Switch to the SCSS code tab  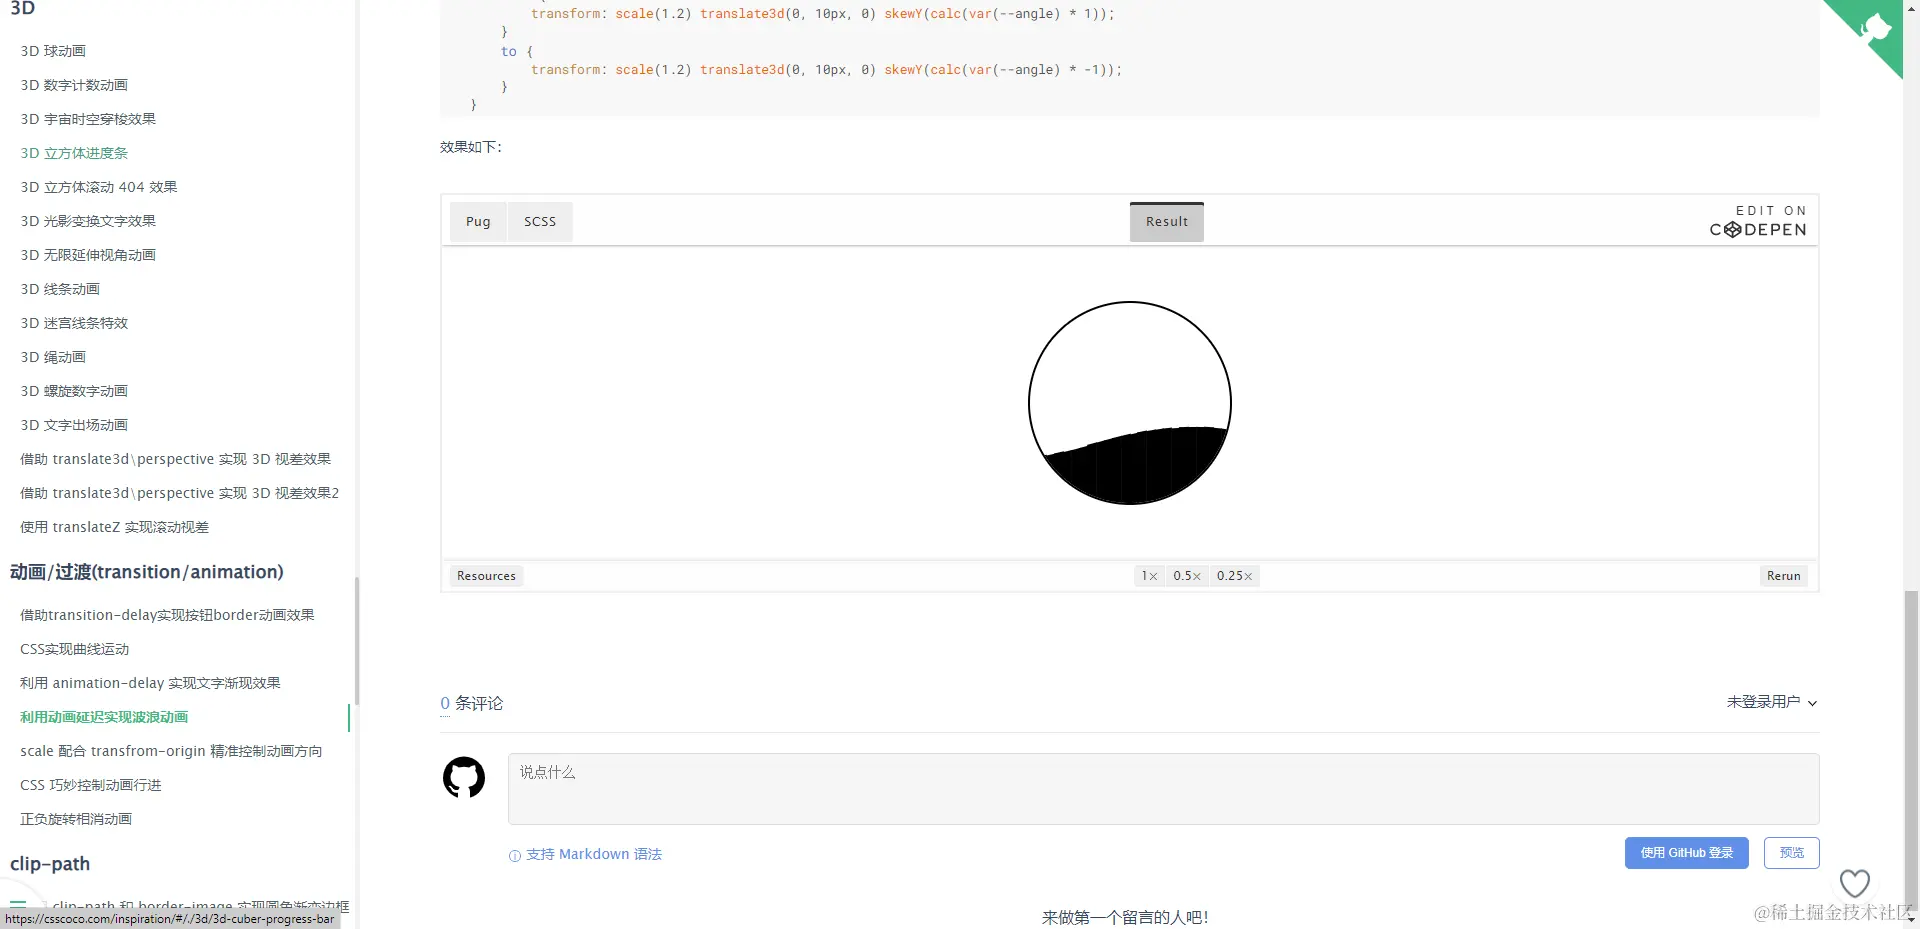(540, 221)
